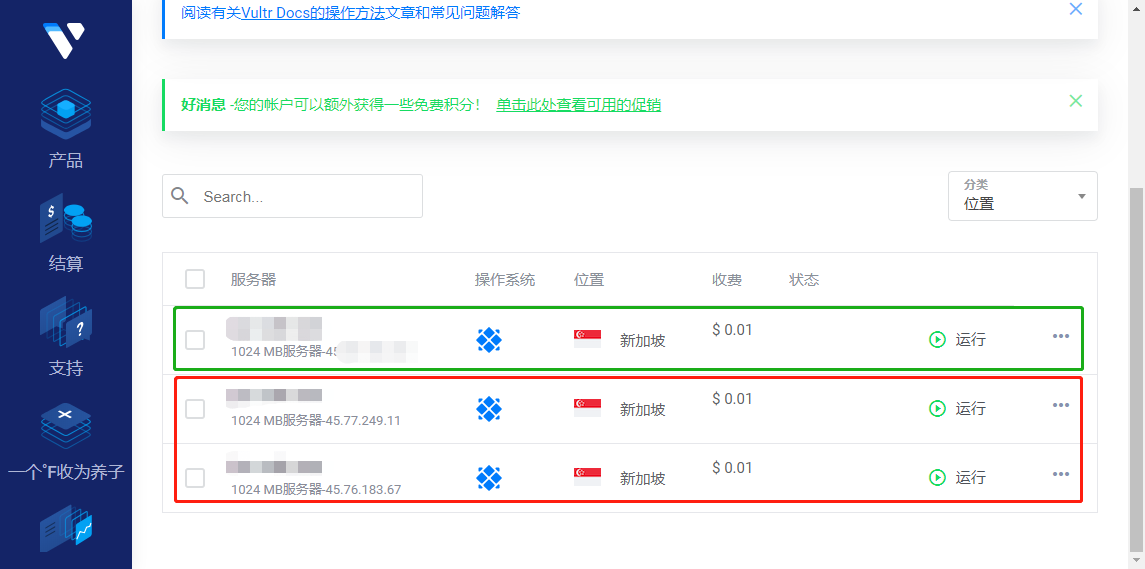Open the 产品 products sidebar icon
Screen dimensions: 1145x569
click(66, 114)
